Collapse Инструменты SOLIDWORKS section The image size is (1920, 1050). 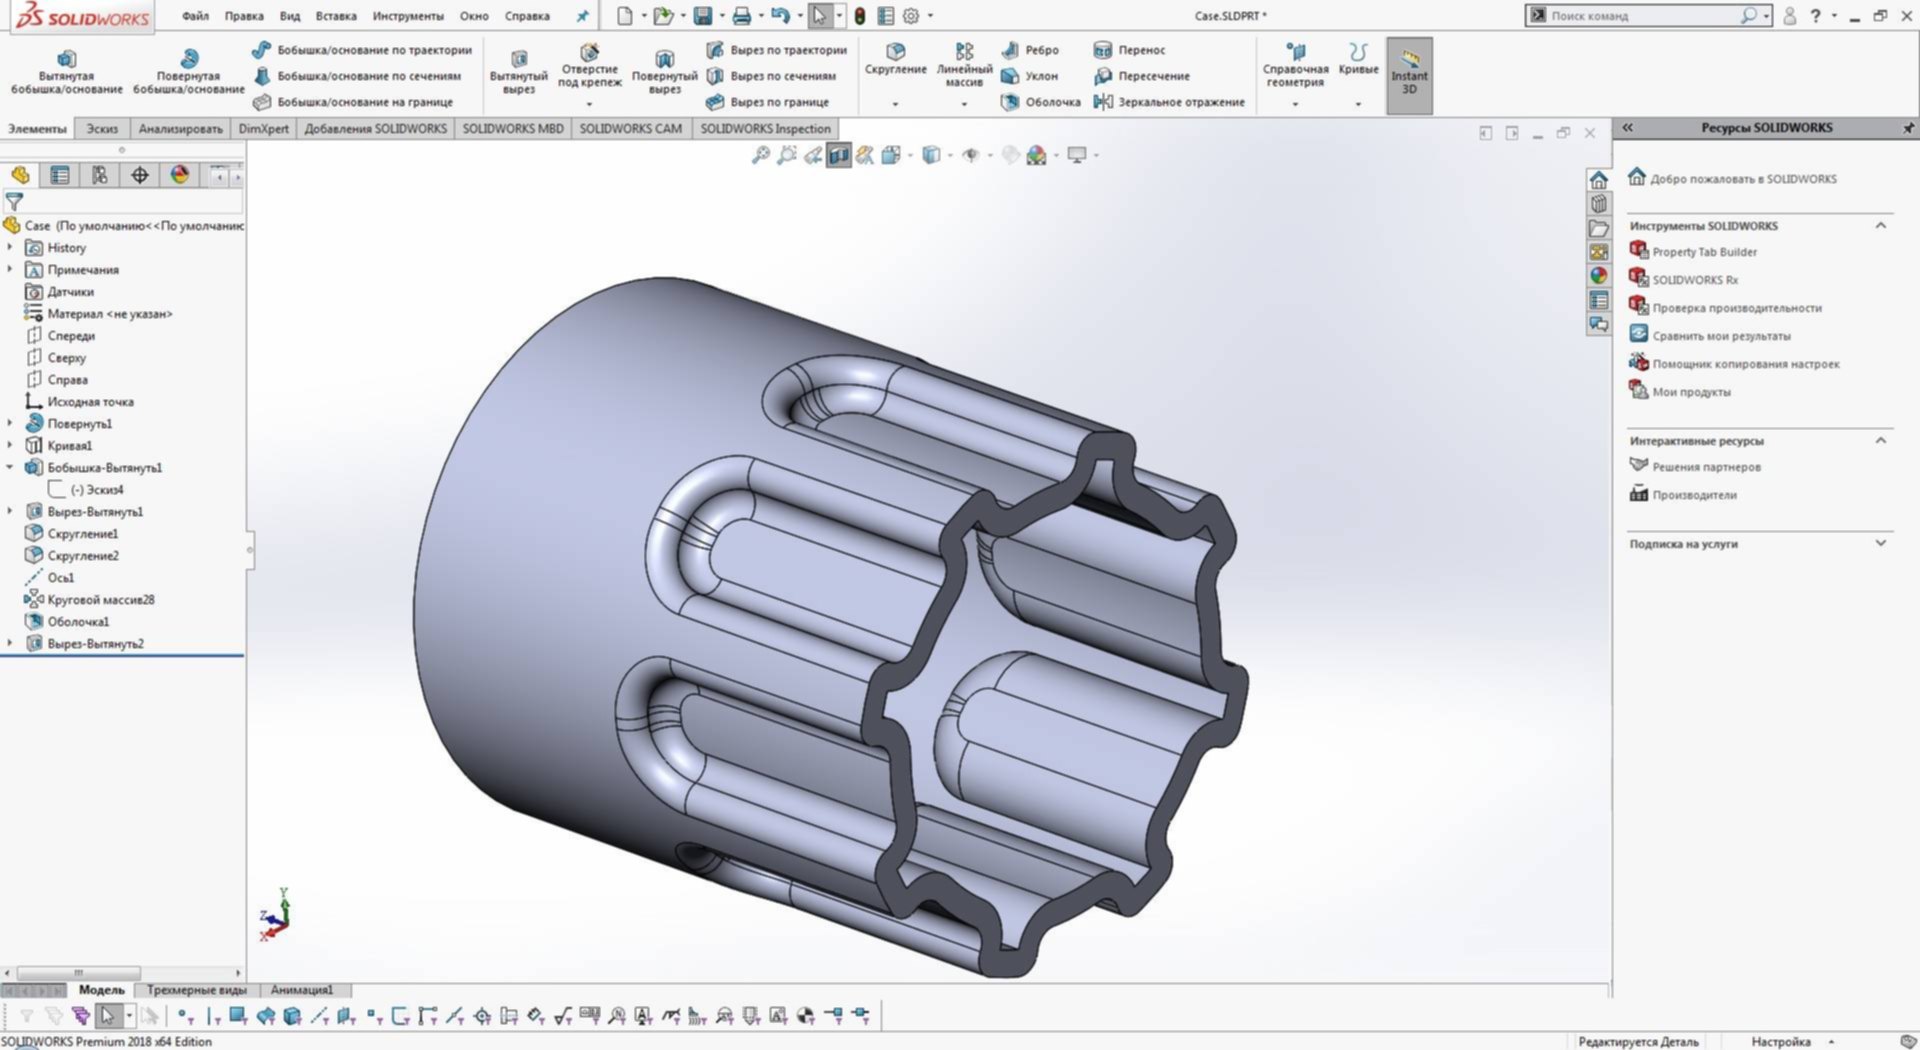(x=1881, y=226)
